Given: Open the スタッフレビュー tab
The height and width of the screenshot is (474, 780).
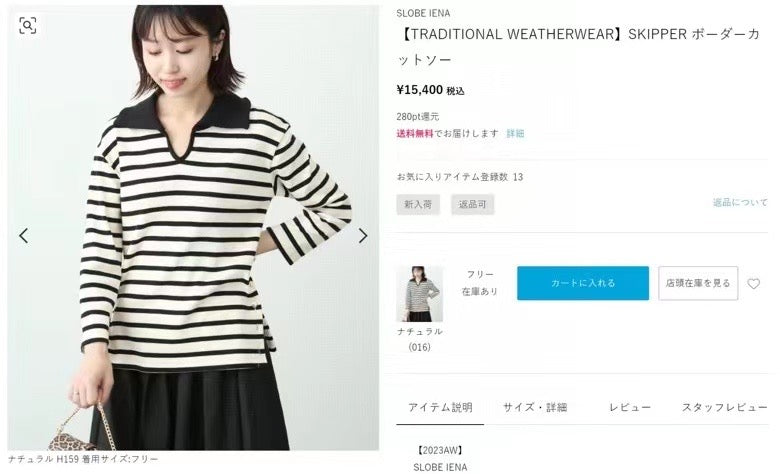Looking at the screenshot, I should [x=725, y=408].
